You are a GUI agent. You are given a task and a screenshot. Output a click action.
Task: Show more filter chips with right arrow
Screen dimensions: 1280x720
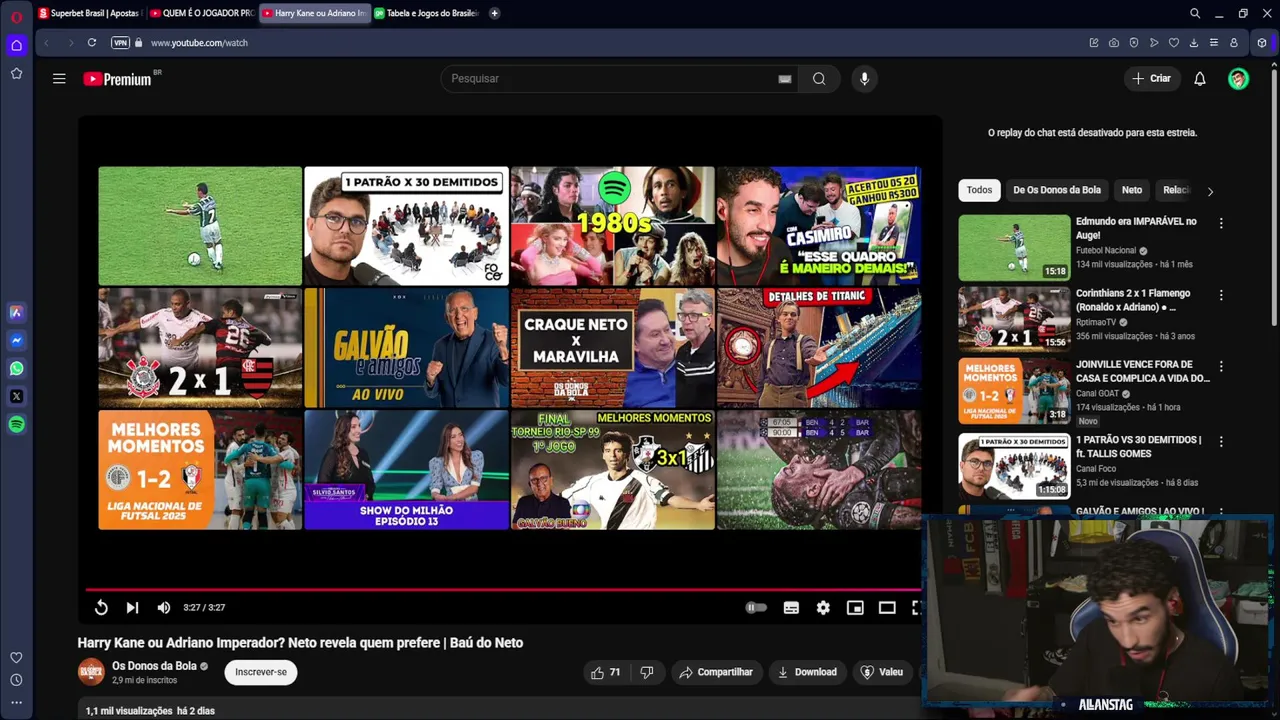click(1210, 191)
